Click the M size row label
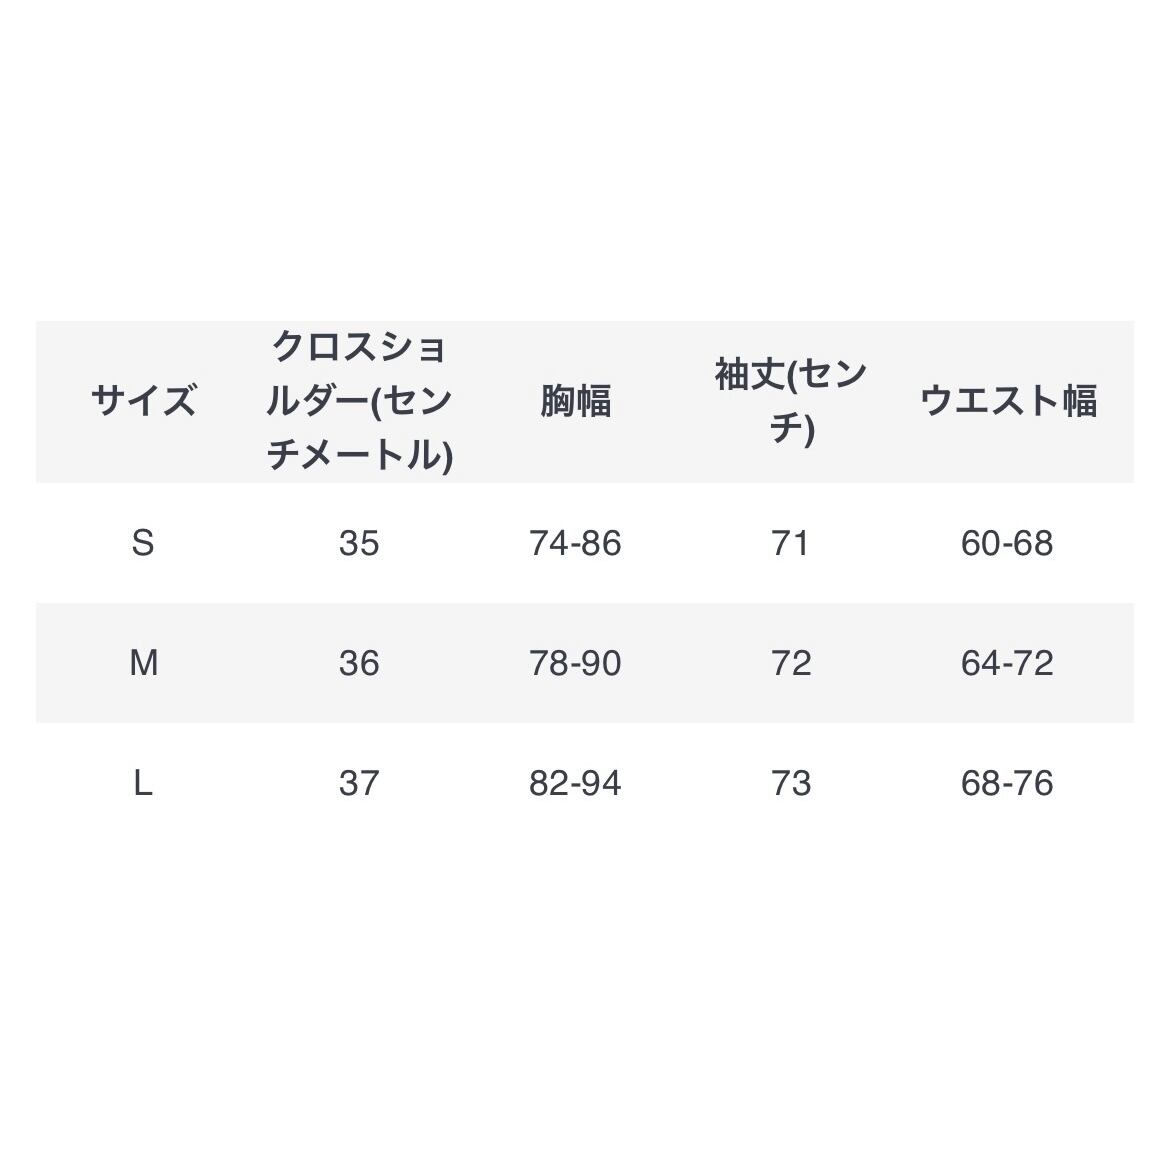Screen dimensions: 1170x1170 click(143, 663)
